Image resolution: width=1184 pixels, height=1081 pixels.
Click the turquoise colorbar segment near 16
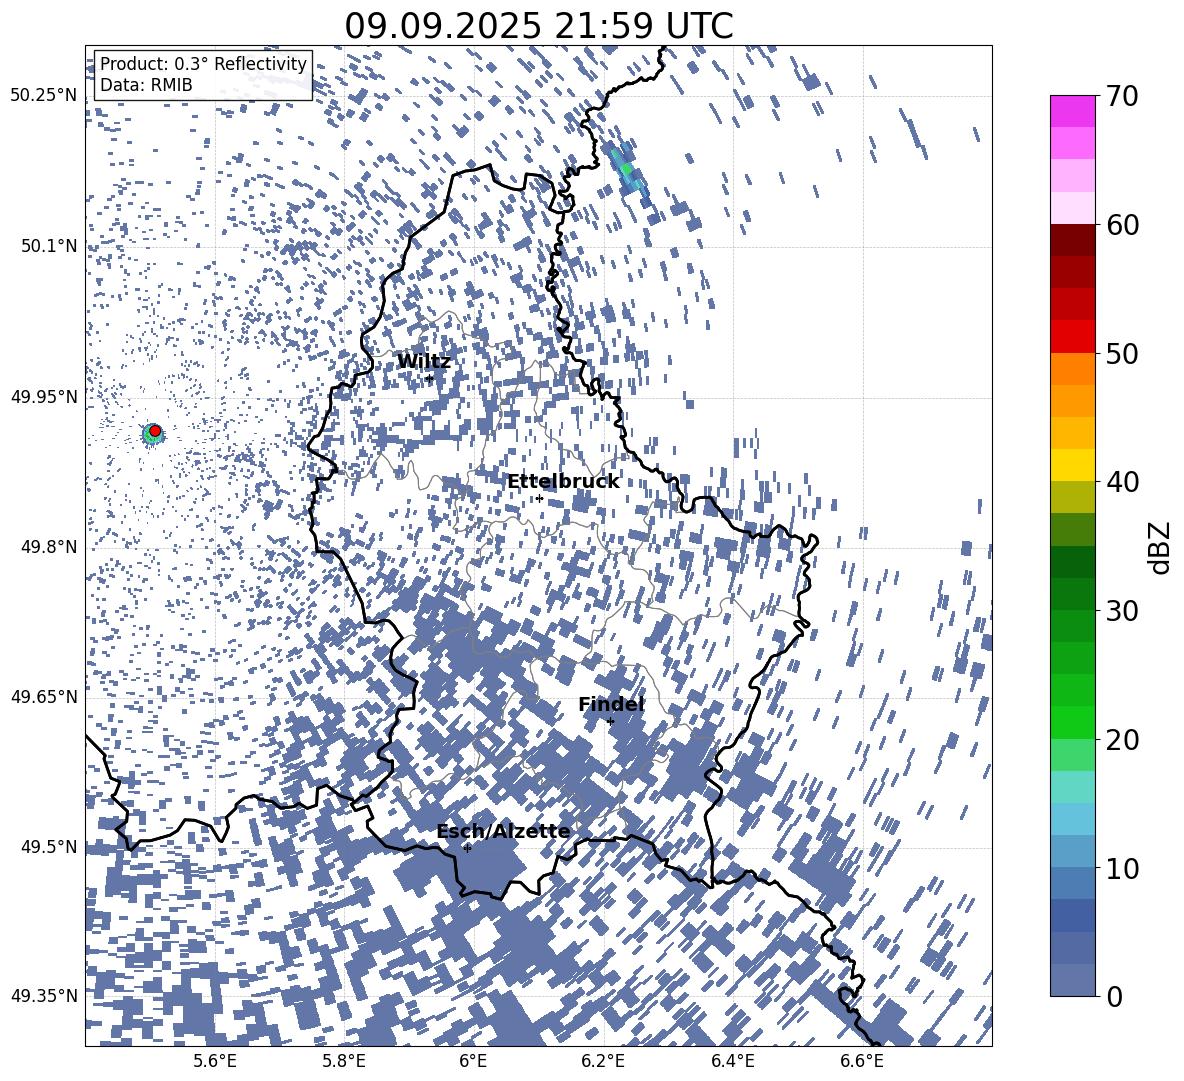[1072, 786]
